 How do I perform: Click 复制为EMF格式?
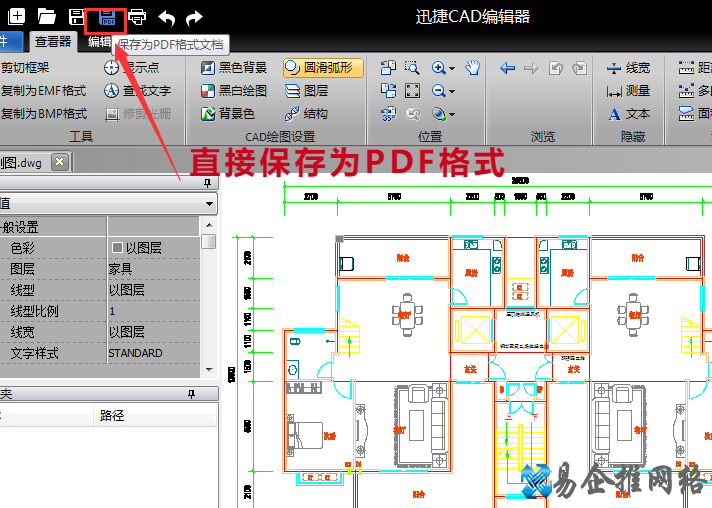[43, 91]
